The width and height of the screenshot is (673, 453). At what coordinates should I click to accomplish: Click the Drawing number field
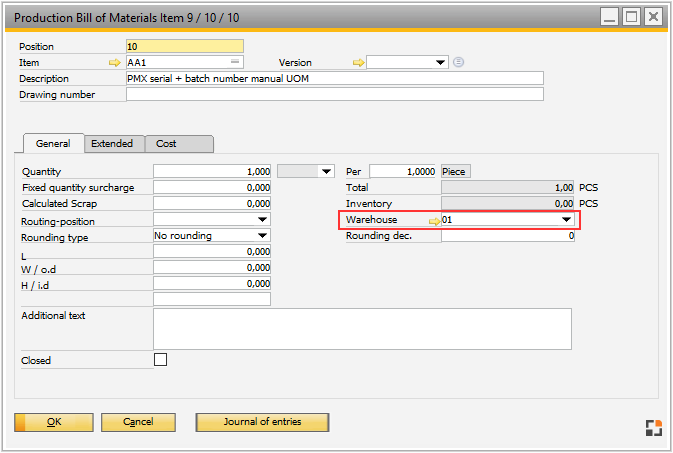[x=335, y=94]
